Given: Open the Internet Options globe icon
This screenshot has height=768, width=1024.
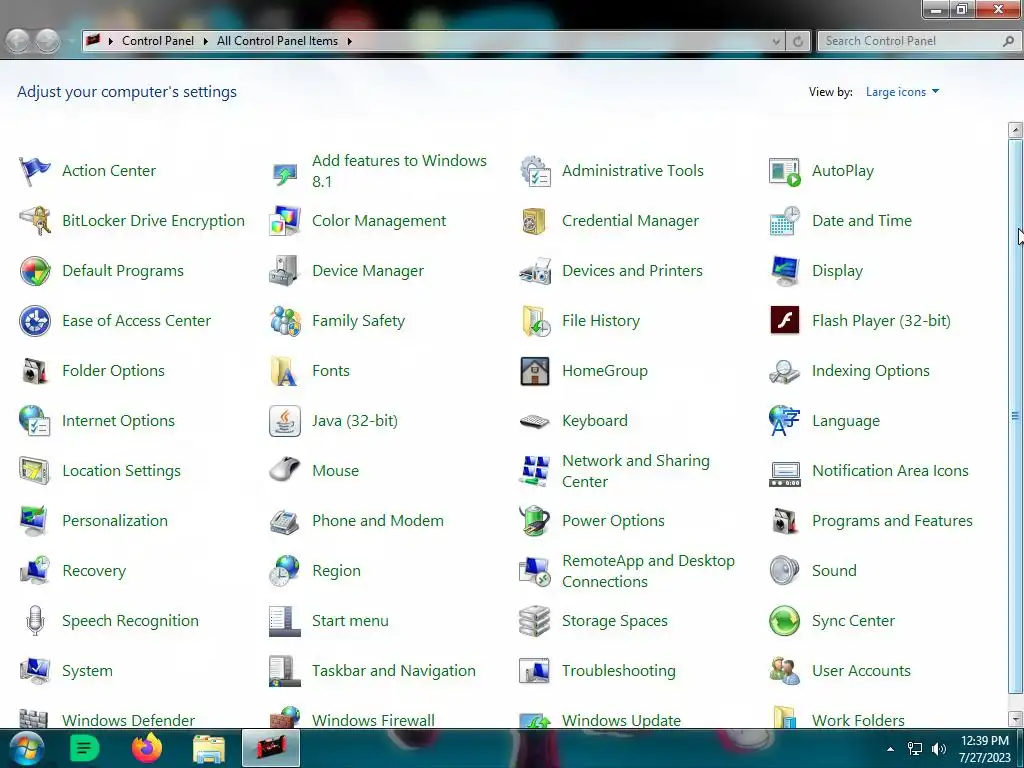Looking at the screenshot, I should (35, 421).
